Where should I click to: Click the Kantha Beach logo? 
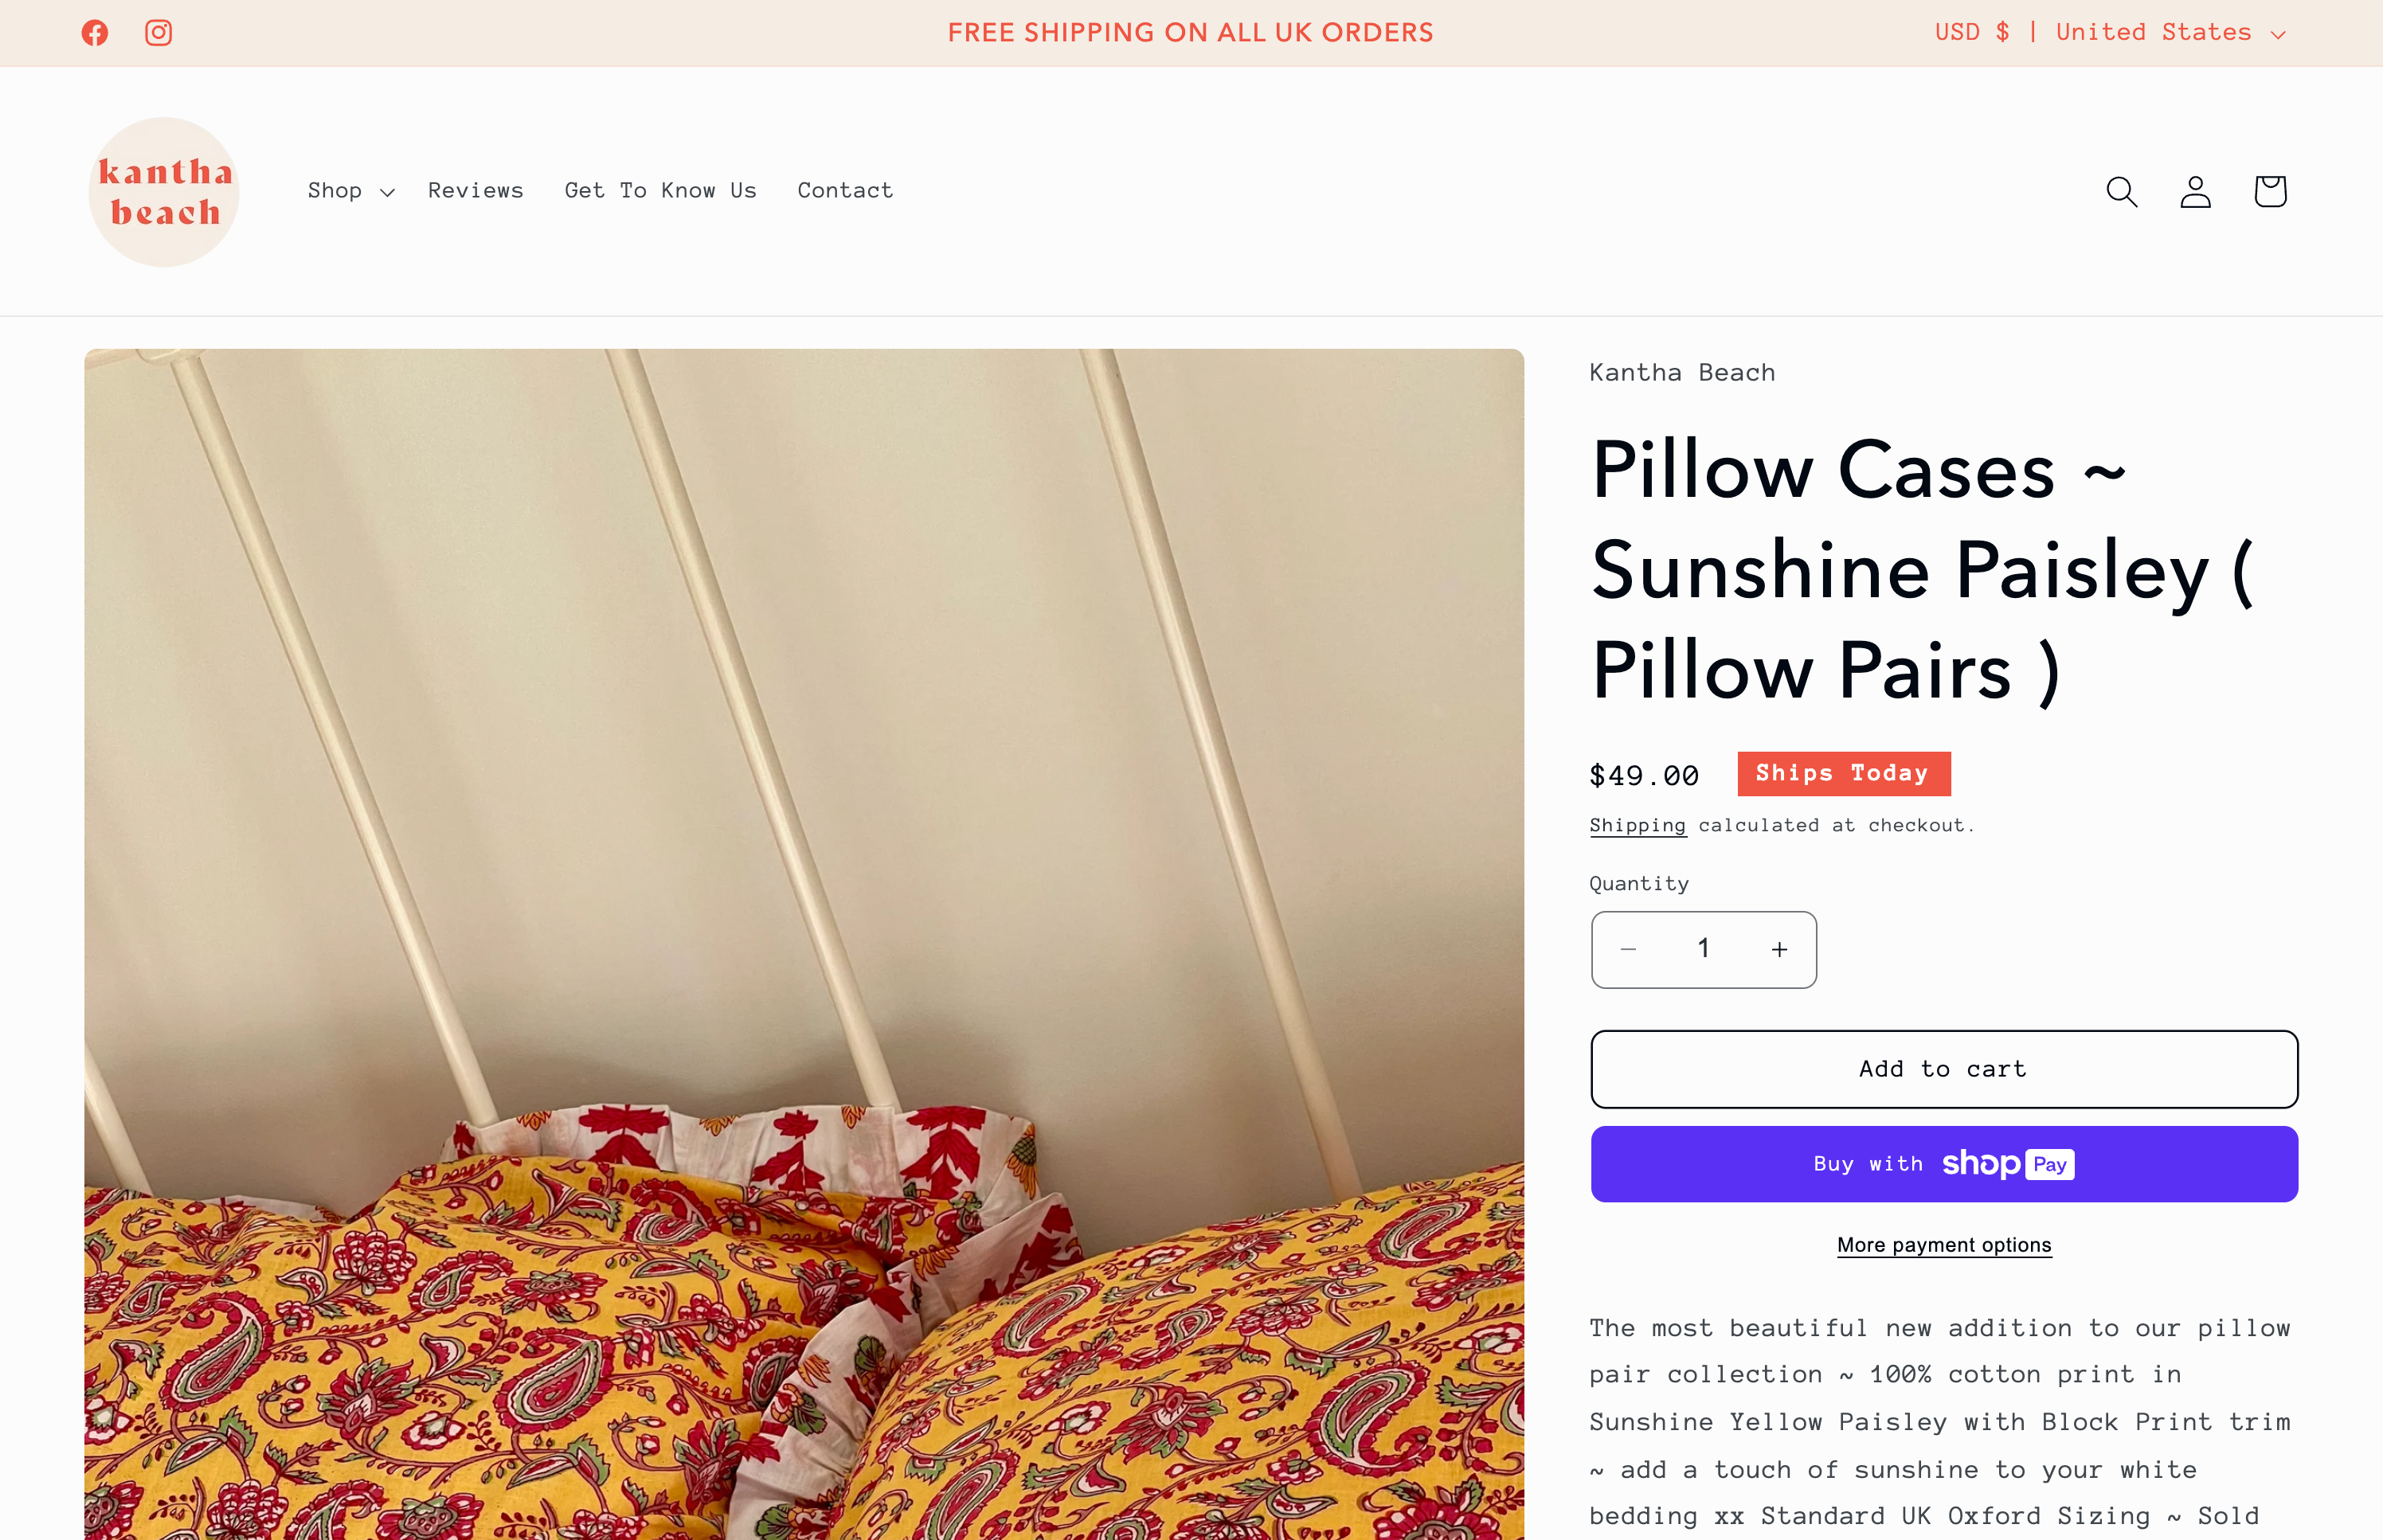click(x=164, y=192)
